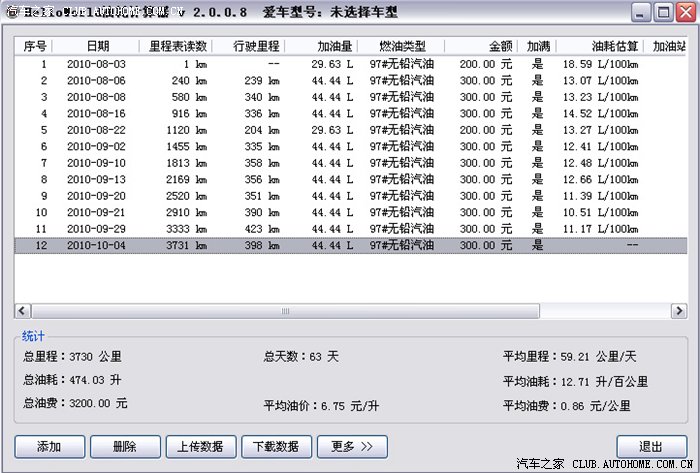Screen dimensions: 700x473
Task: Minimize the application window
Action: pos(641,12)
